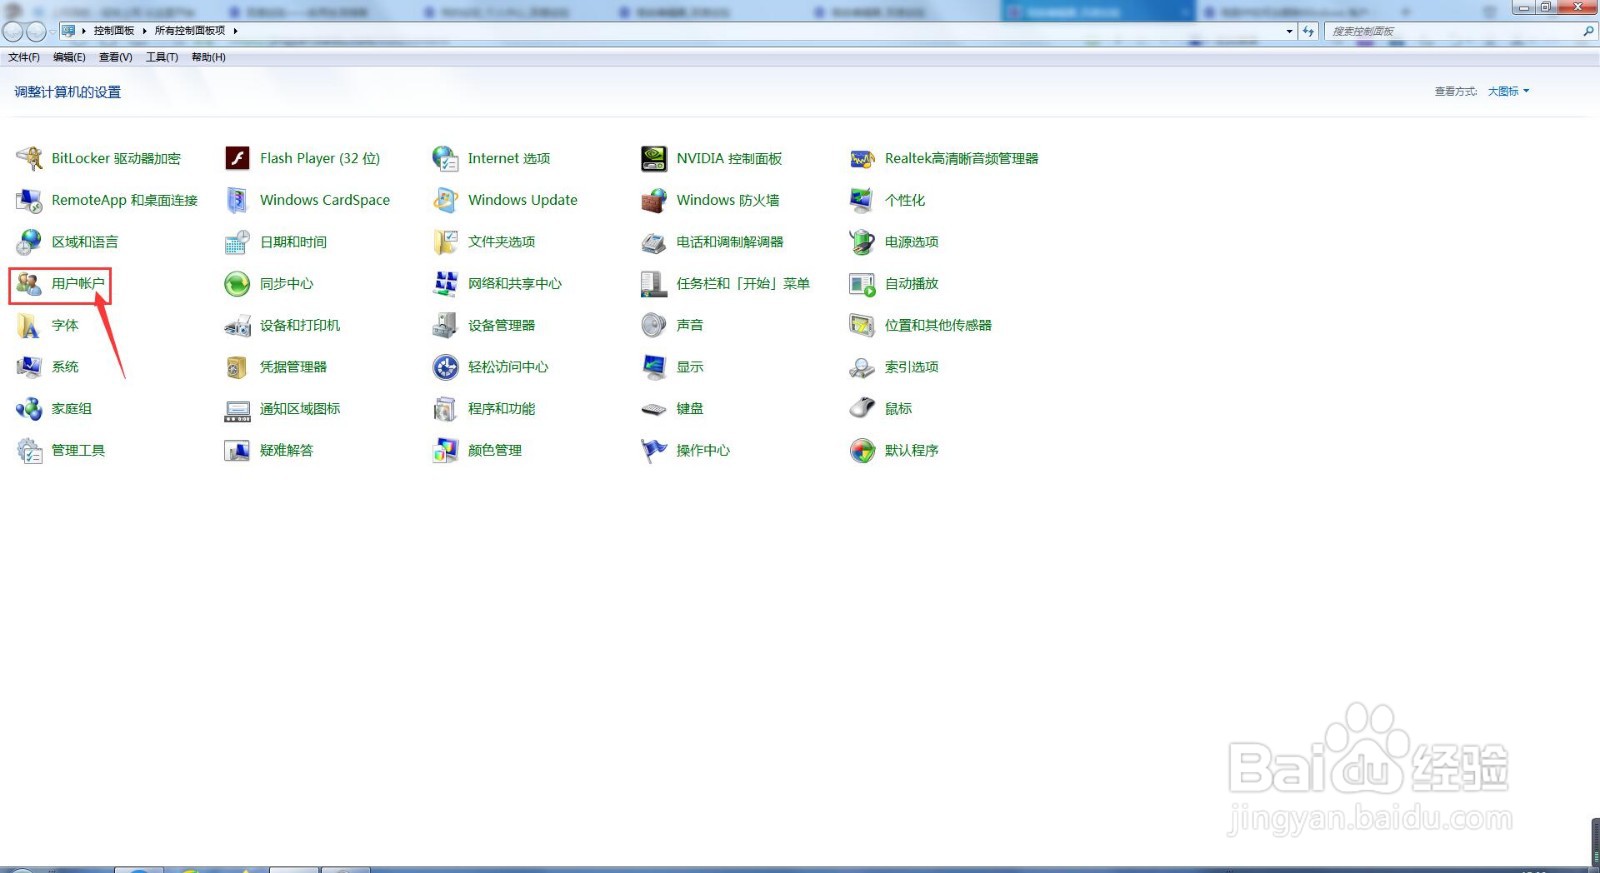Open the 家庭组 link text
The image size is (1600, 873).
tap(72, 409)
